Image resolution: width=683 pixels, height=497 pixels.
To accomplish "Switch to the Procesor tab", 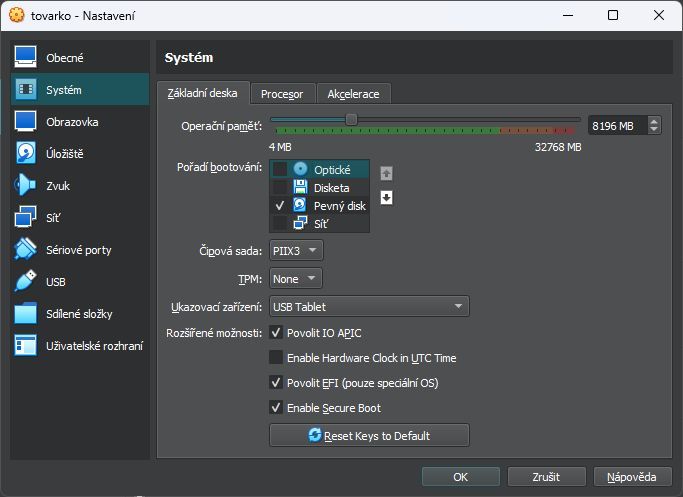I will tap(282, 94).
